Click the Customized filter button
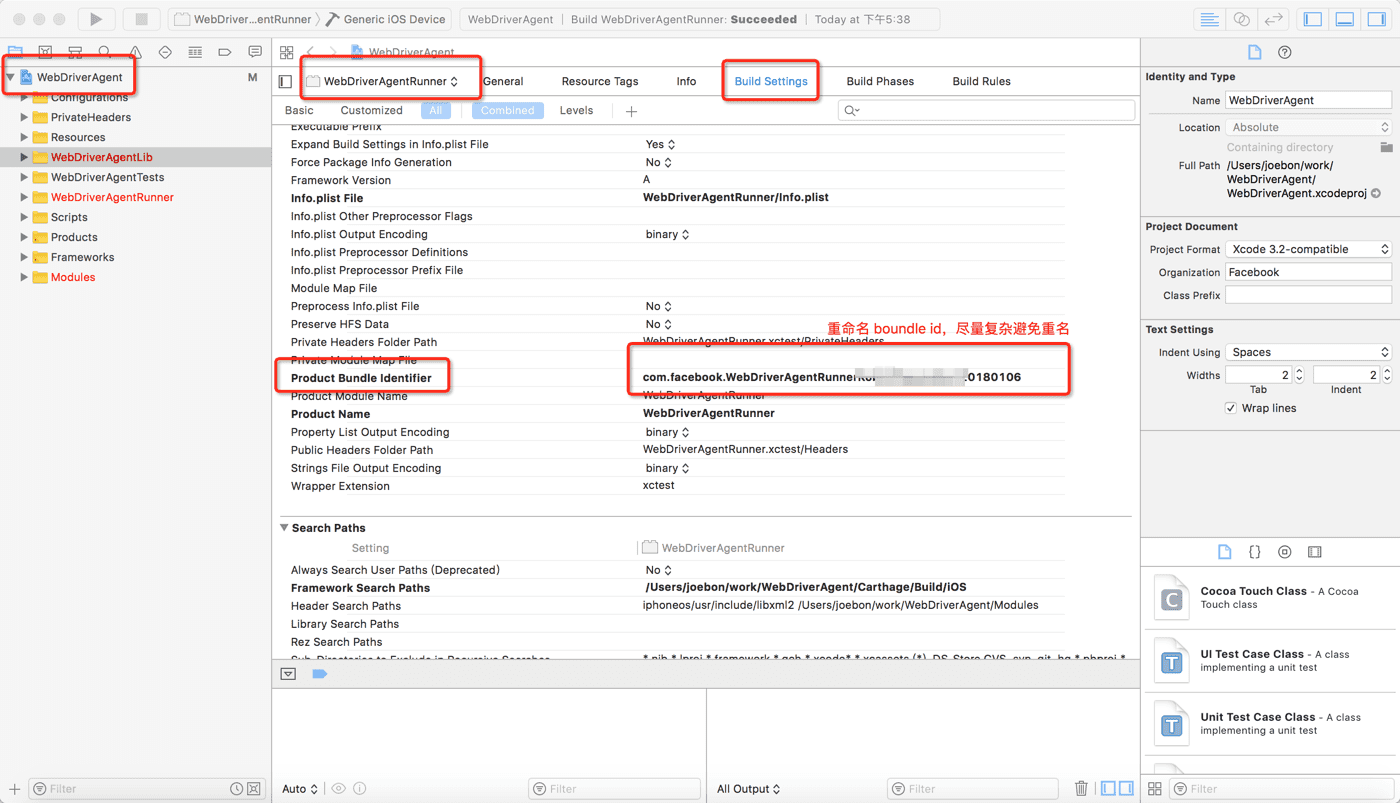1400x803 pixels. (371, 110)
